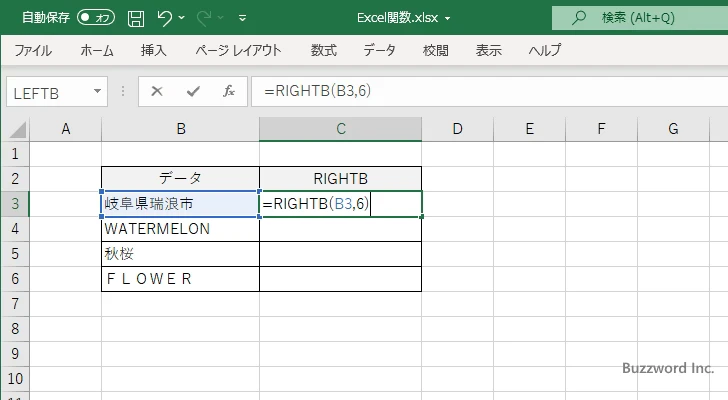This screenshot has width=728, height=400.
Task: Toggle the AutoSave switch
Action: 96,18
